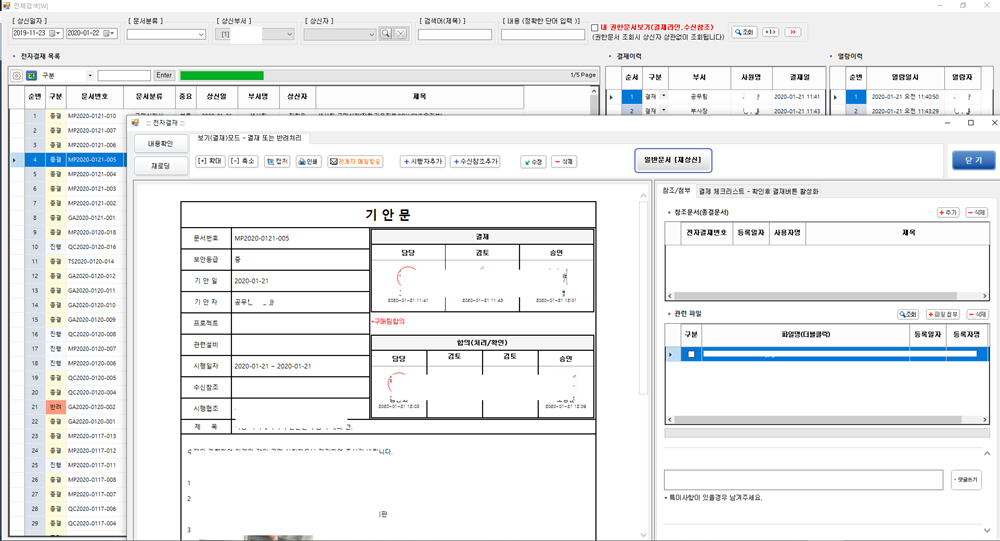Viewport: 1000px width, 541px height.
Task: Click the 수정 edit button
Action: tap(533, 162)
